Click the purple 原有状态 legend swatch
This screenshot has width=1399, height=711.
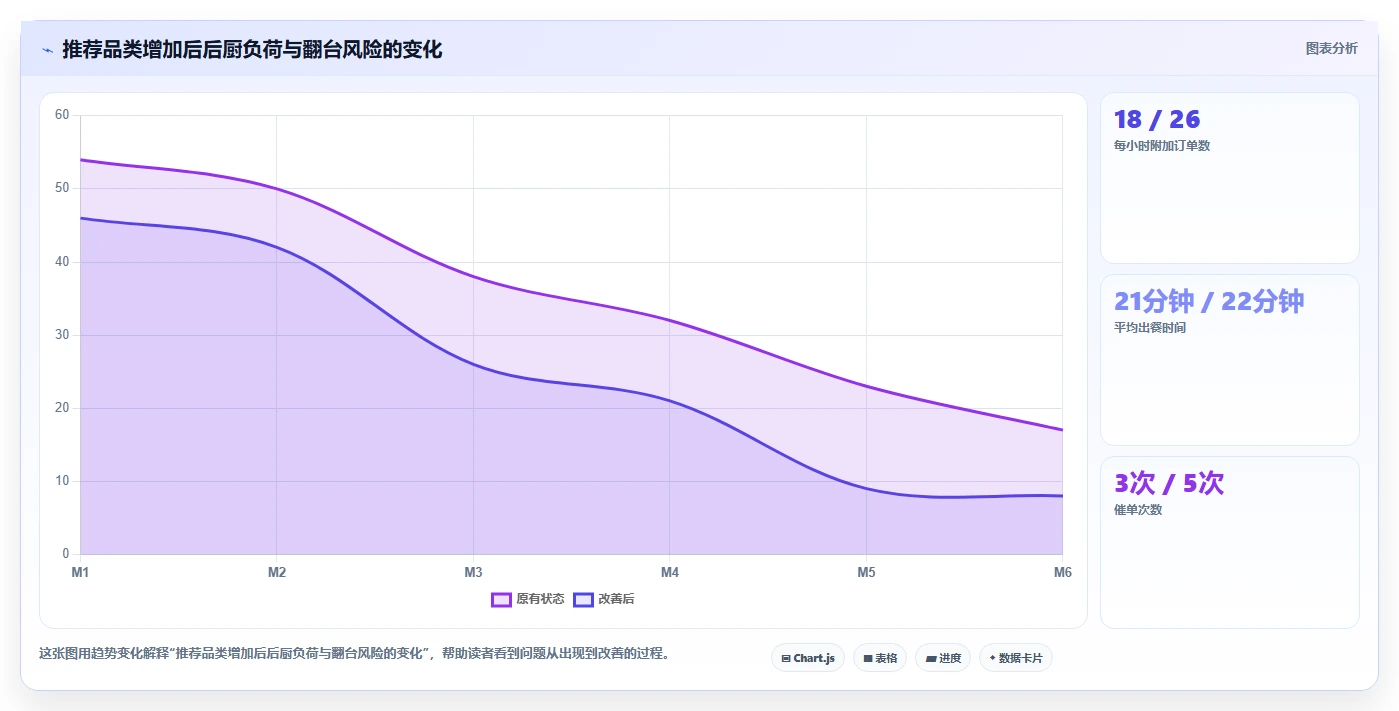pyautogui.click(x=501, y=599)
